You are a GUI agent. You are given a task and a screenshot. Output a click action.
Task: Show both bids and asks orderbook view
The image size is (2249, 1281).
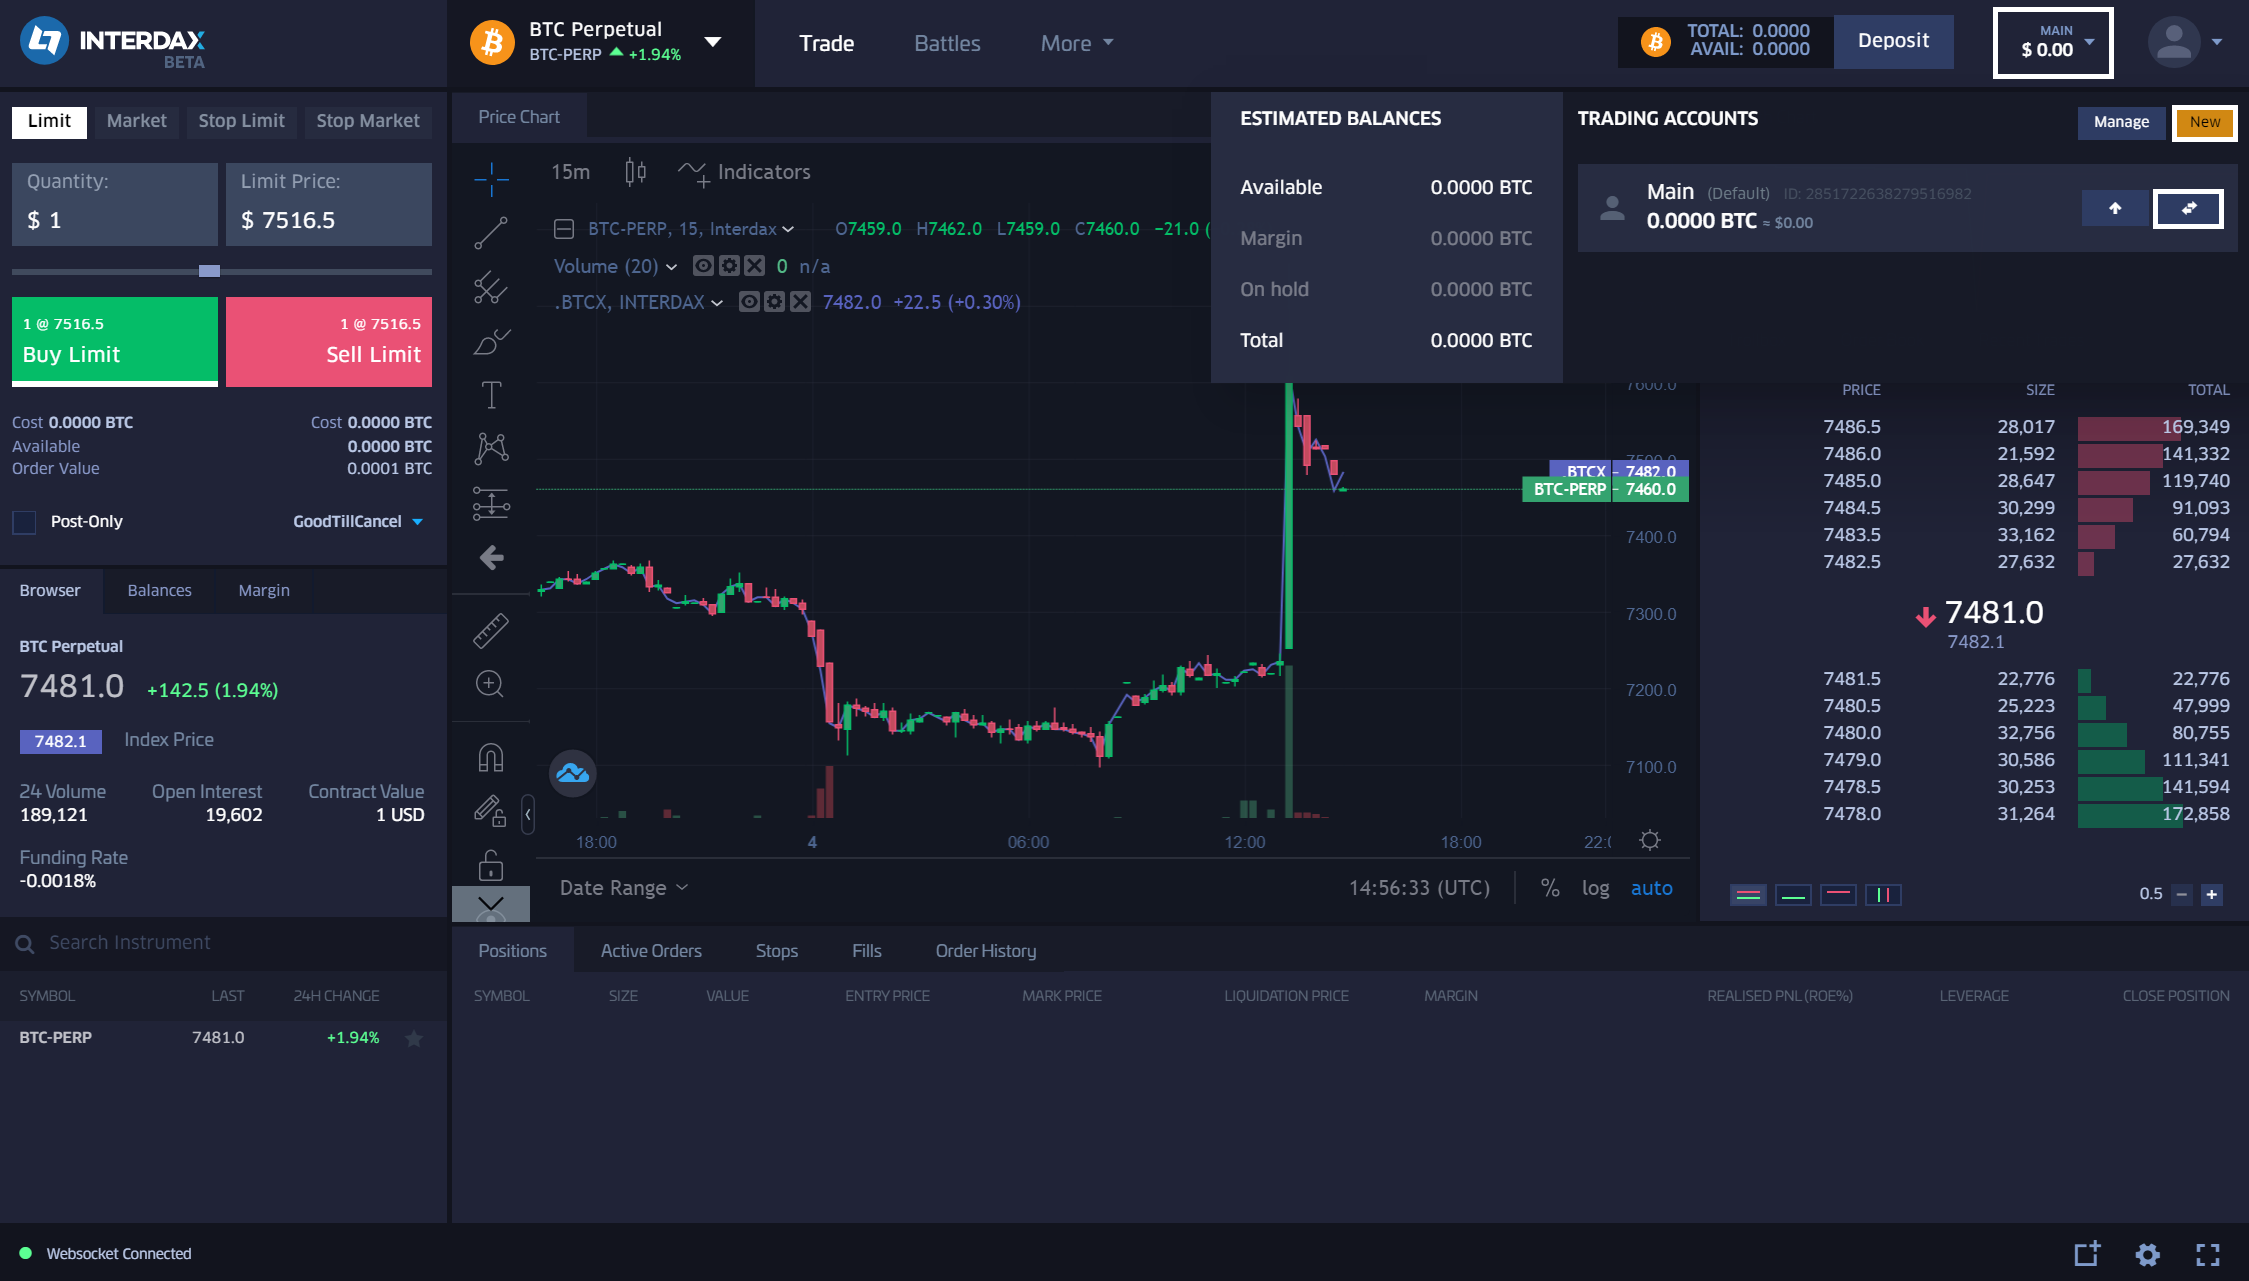tap(1749, 894)
